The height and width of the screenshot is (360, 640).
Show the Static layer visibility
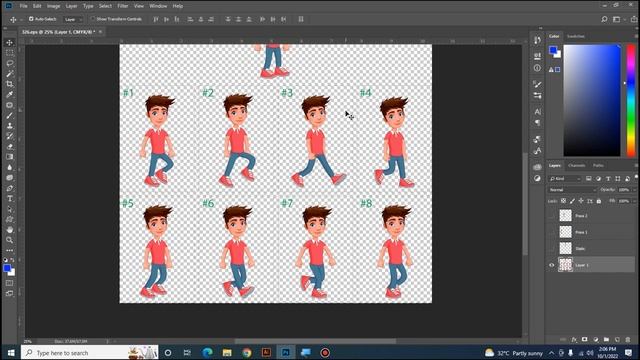pyautogui.click(x=551, y=249)
